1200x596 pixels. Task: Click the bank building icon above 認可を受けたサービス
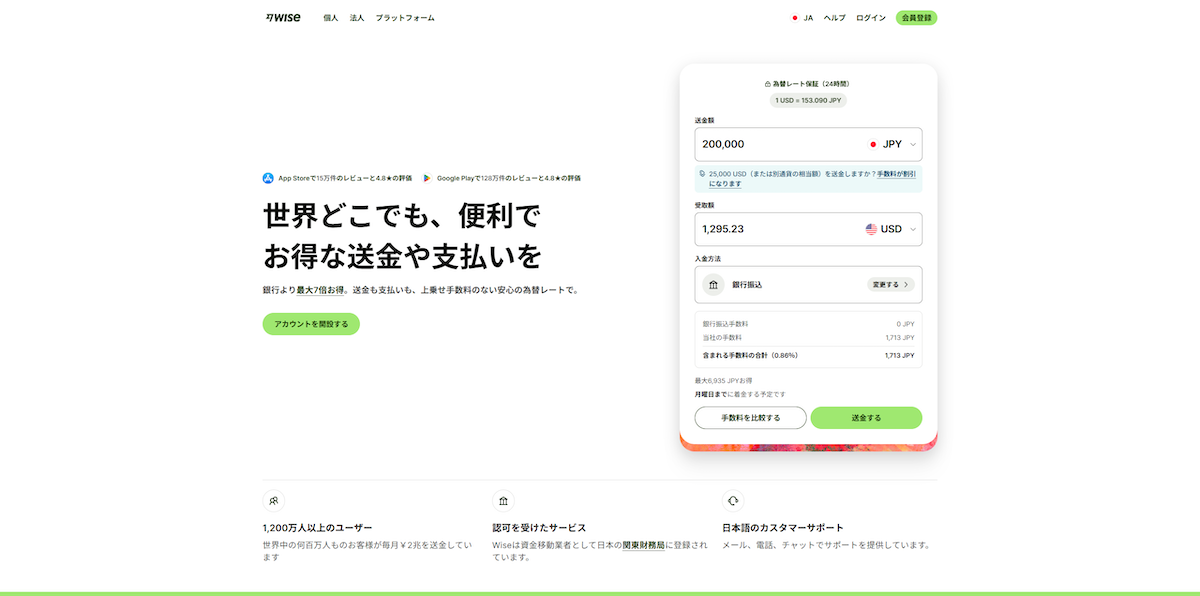click(503, 500)
